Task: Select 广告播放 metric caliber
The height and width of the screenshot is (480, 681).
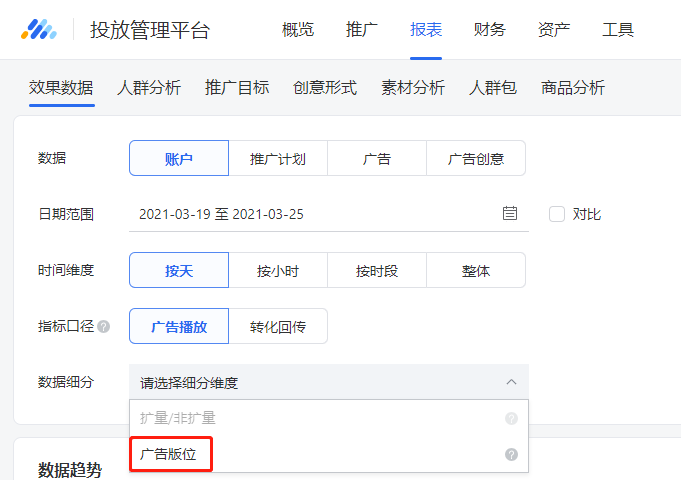Action: [x=179, y=326]
